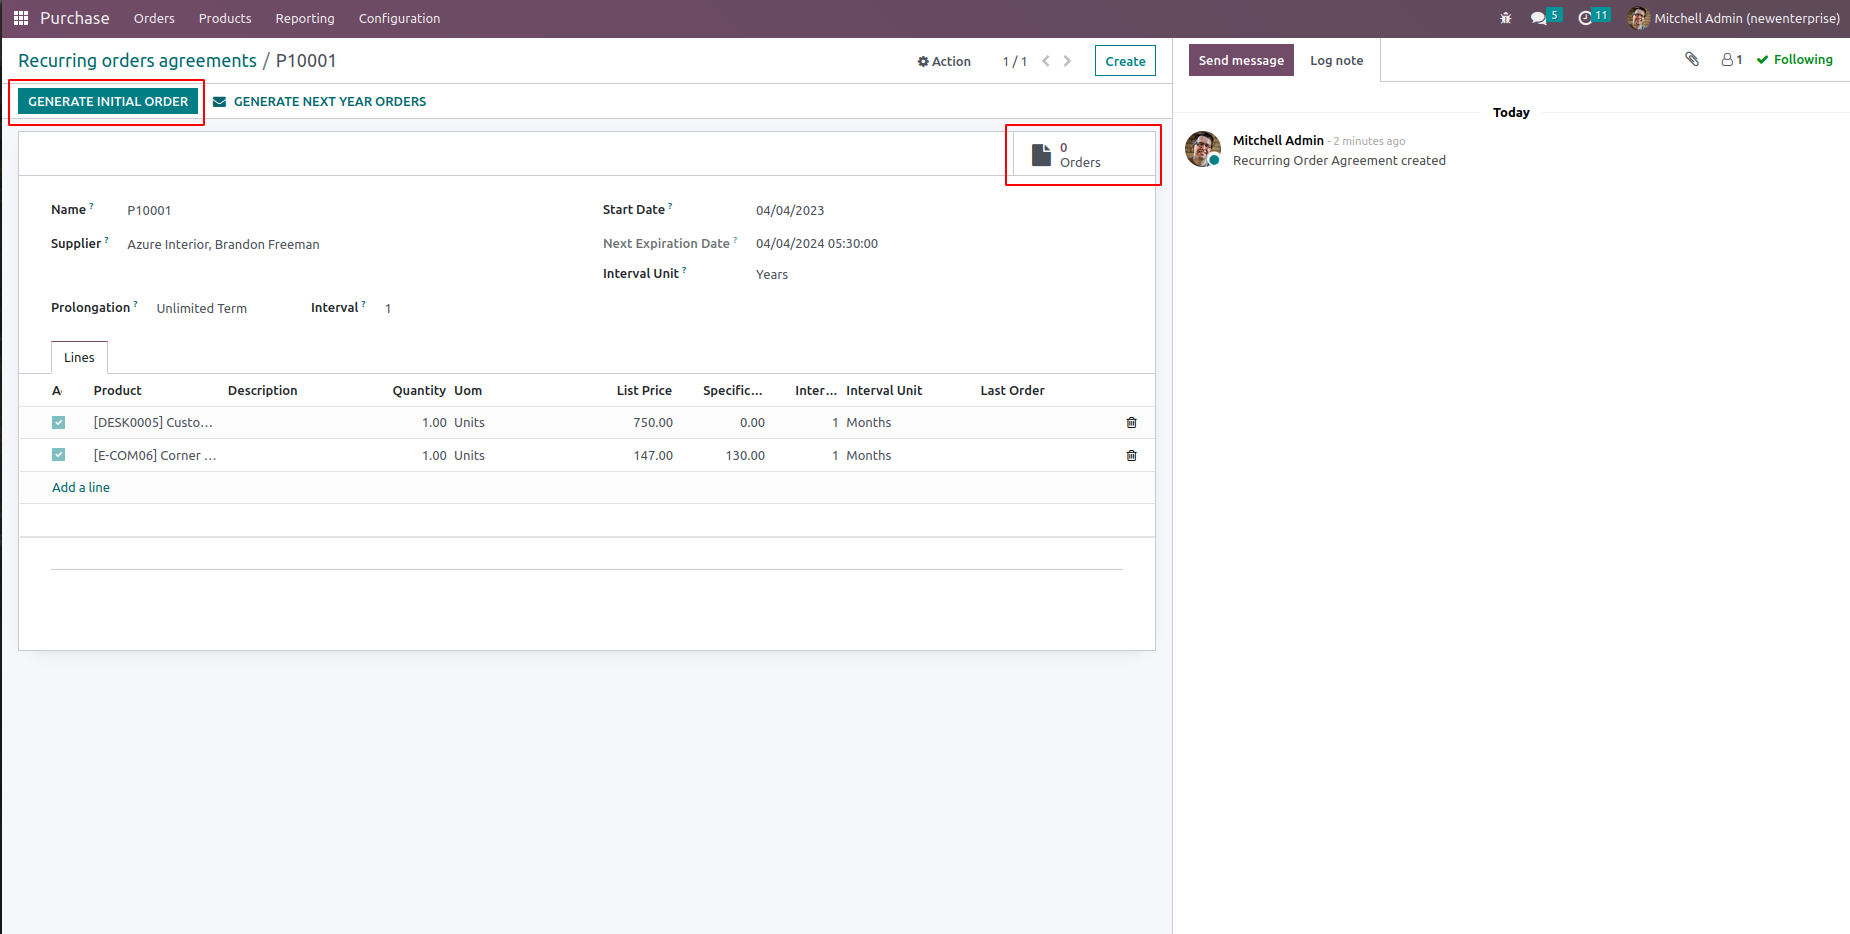This screenshot has height=934, width=1850.
Task: Open the Orders smart button
Action: (1081, 155)
